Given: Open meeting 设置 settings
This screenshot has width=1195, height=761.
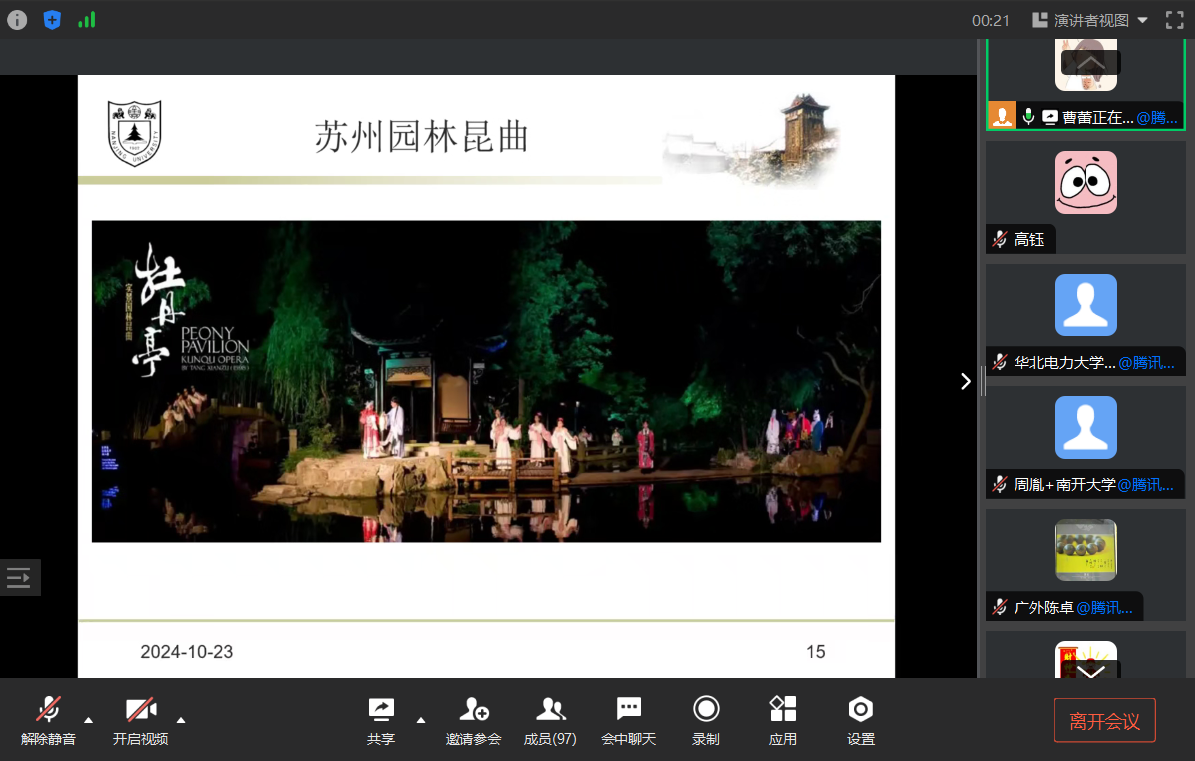Looking at the screenshot, I should (x=860, y=720).
